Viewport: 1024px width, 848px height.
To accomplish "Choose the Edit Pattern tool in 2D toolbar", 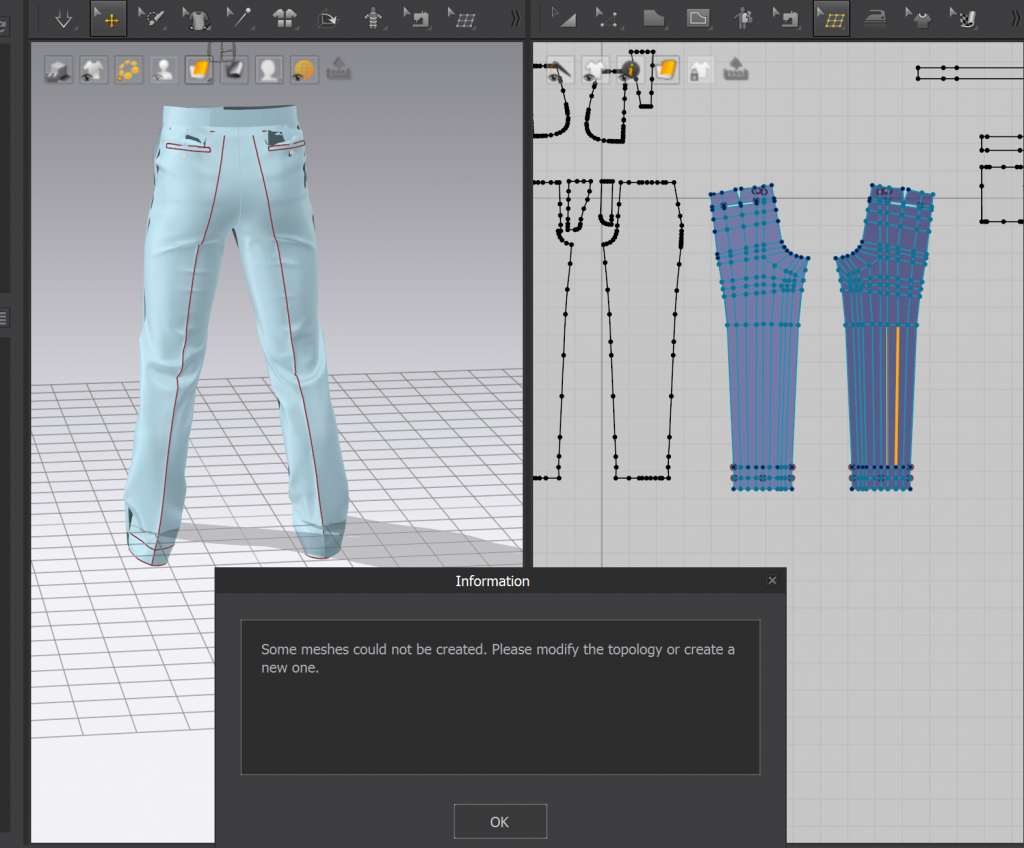I will [x=565, y=18].
